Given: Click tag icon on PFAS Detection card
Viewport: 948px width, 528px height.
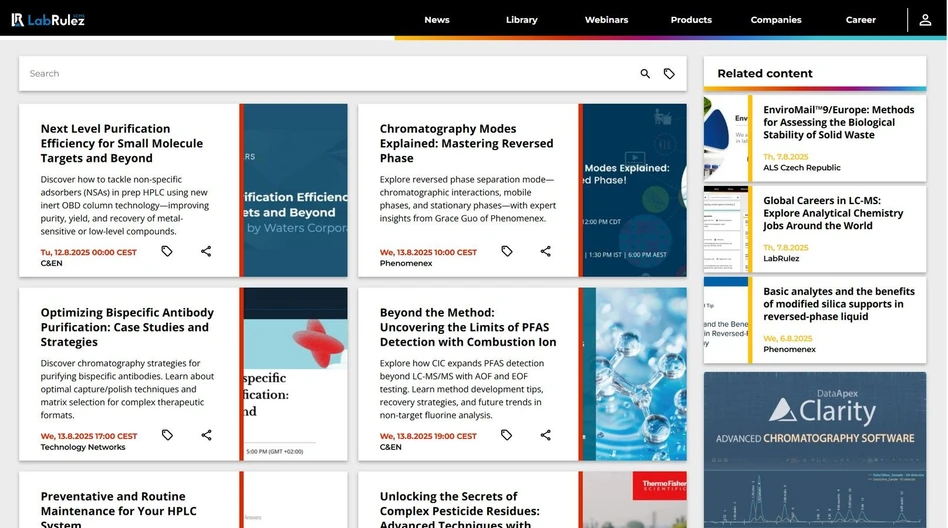Looking at the screenshot, I should click(506, 435).
